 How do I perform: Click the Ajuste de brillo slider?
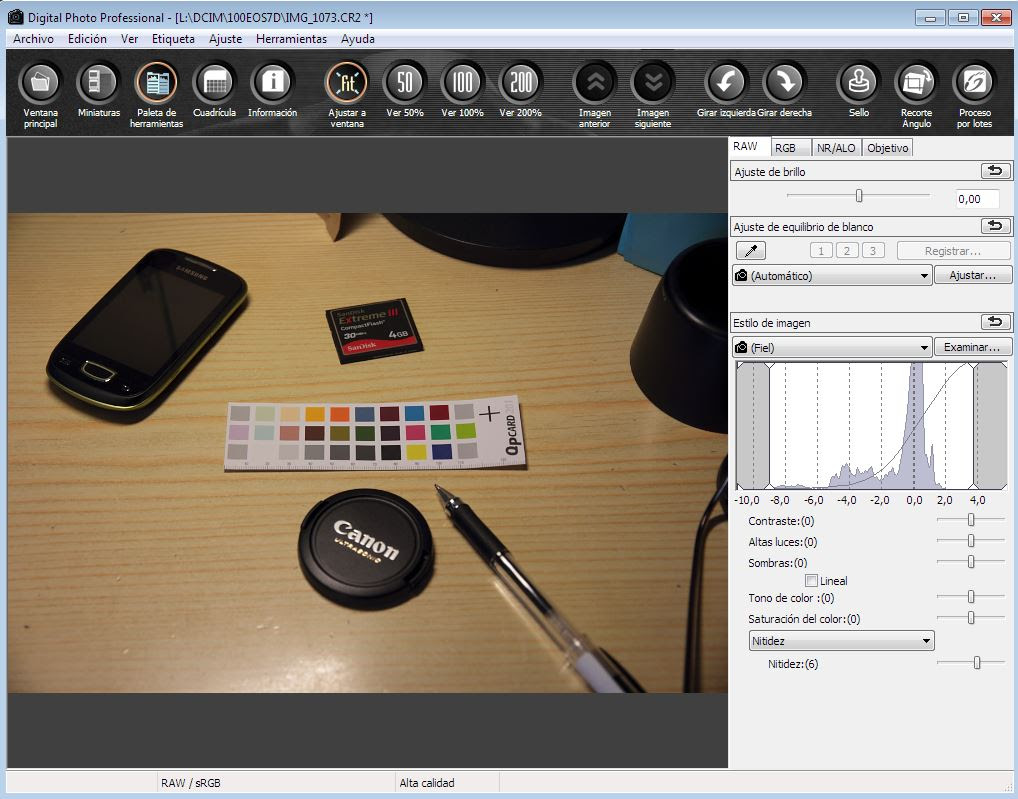coord(858,195)
